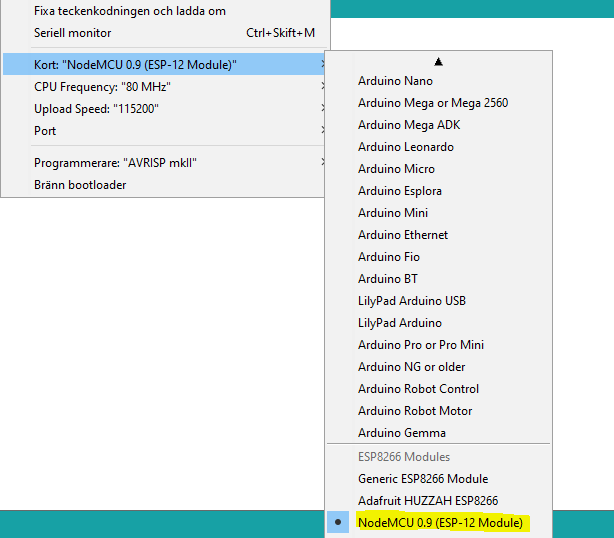614x538 pixels.
Task: Select Arduino Nano board
Action: (x=439, y=81)
